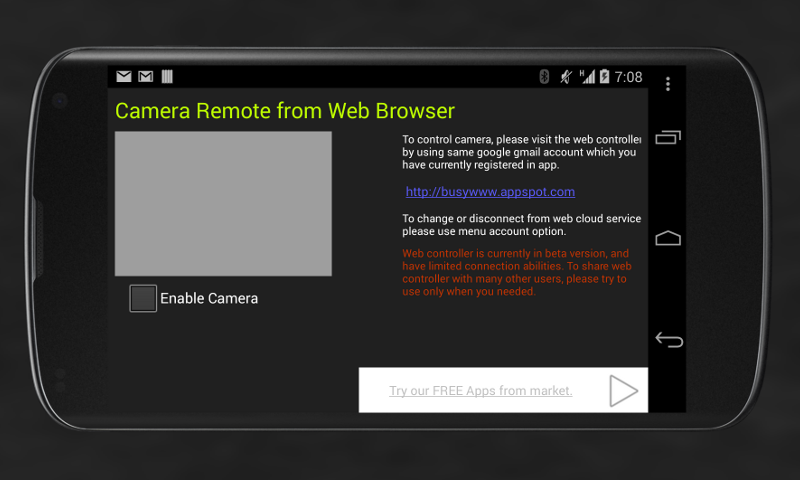800x480 pixels.
Task: Tap the play arrow in the ad banner
Action: 623,391
